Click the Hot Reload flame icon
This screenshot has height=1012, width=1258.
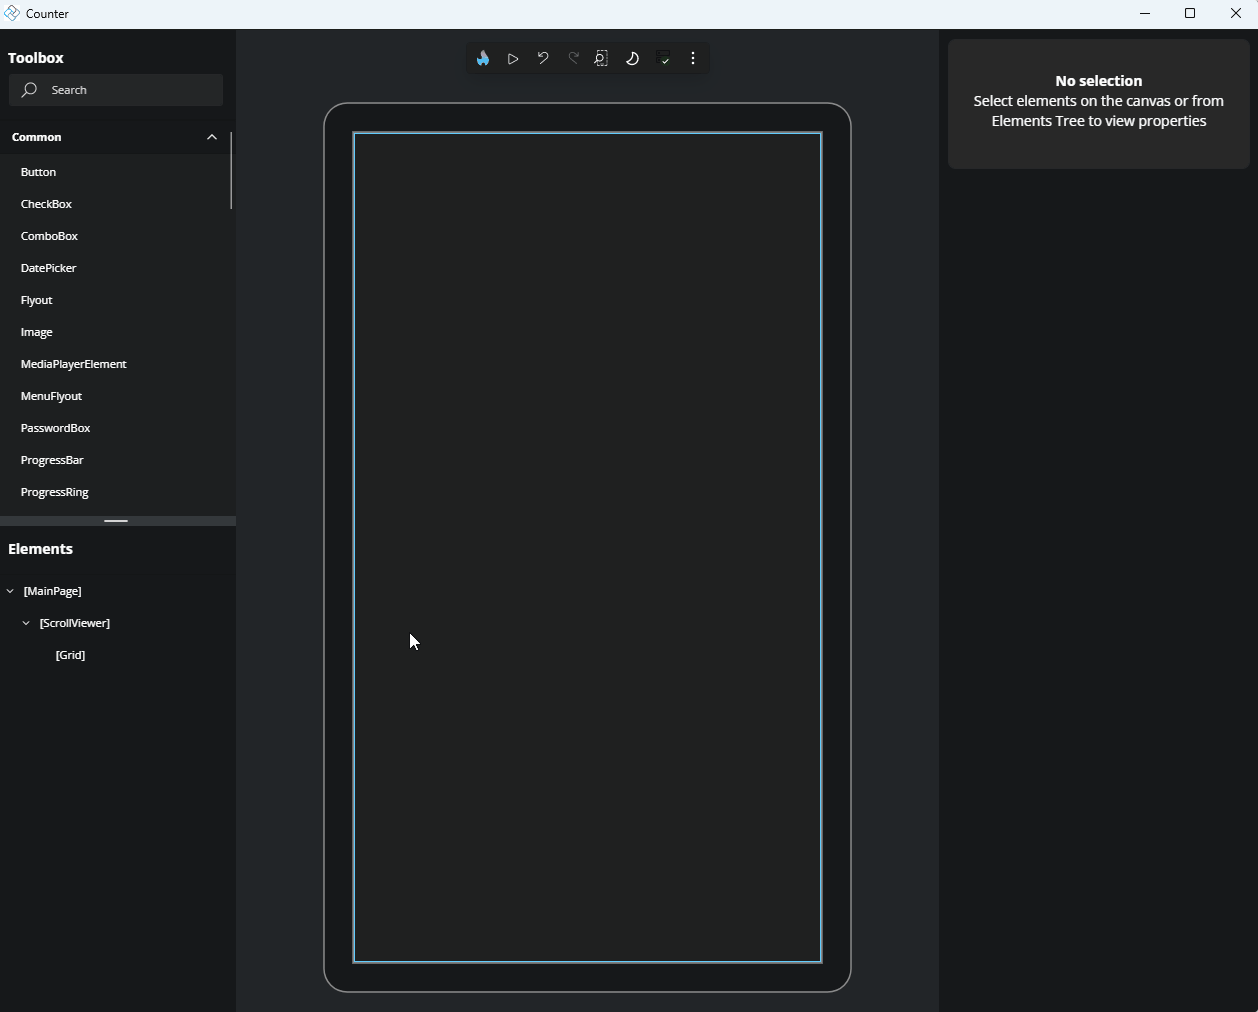pyautogui.click(x=483, y=58)
